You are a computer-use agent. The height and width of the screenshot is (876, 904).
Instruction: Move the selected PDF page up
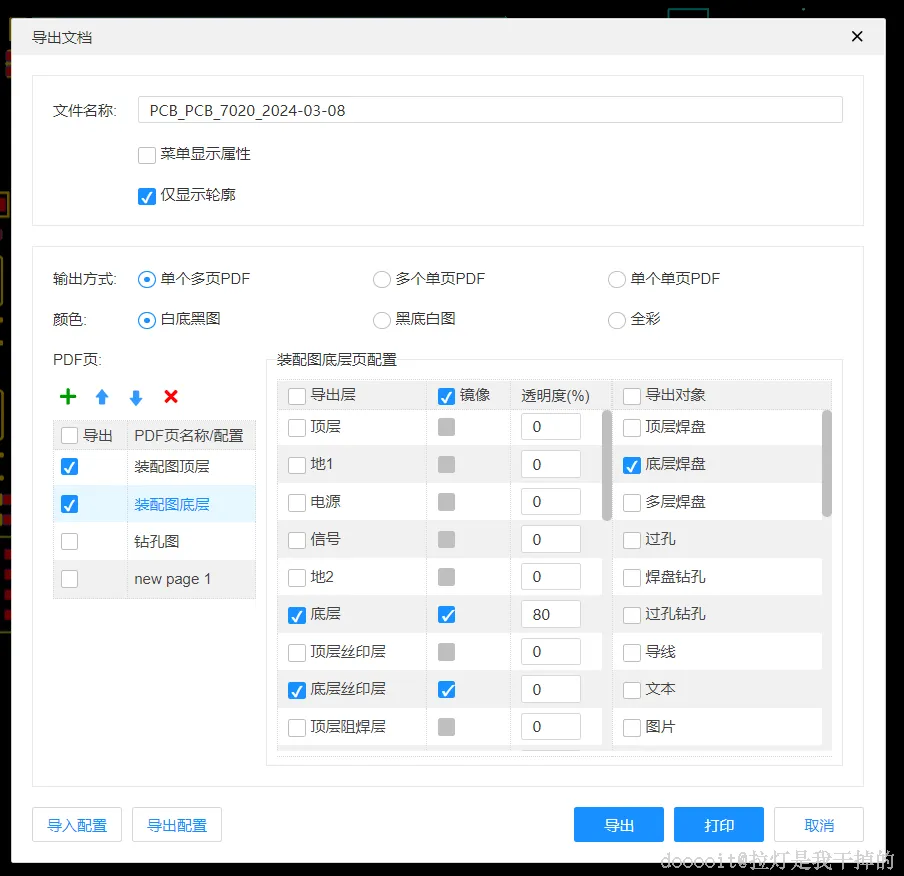(x=101, y=397)
